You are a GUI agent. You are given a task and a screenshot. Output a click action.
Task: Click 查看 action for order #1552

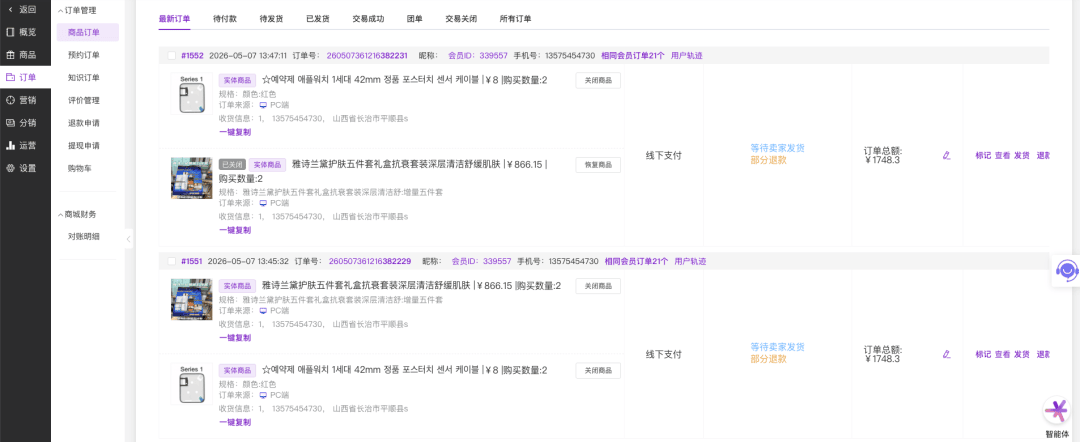point(1002,156)
